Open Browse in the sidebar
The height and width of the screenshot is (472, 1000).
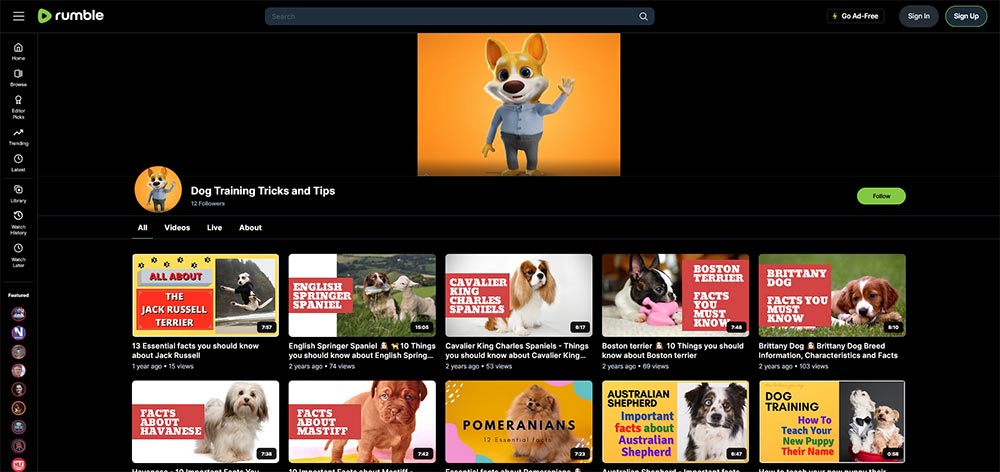tap(18, 78)
